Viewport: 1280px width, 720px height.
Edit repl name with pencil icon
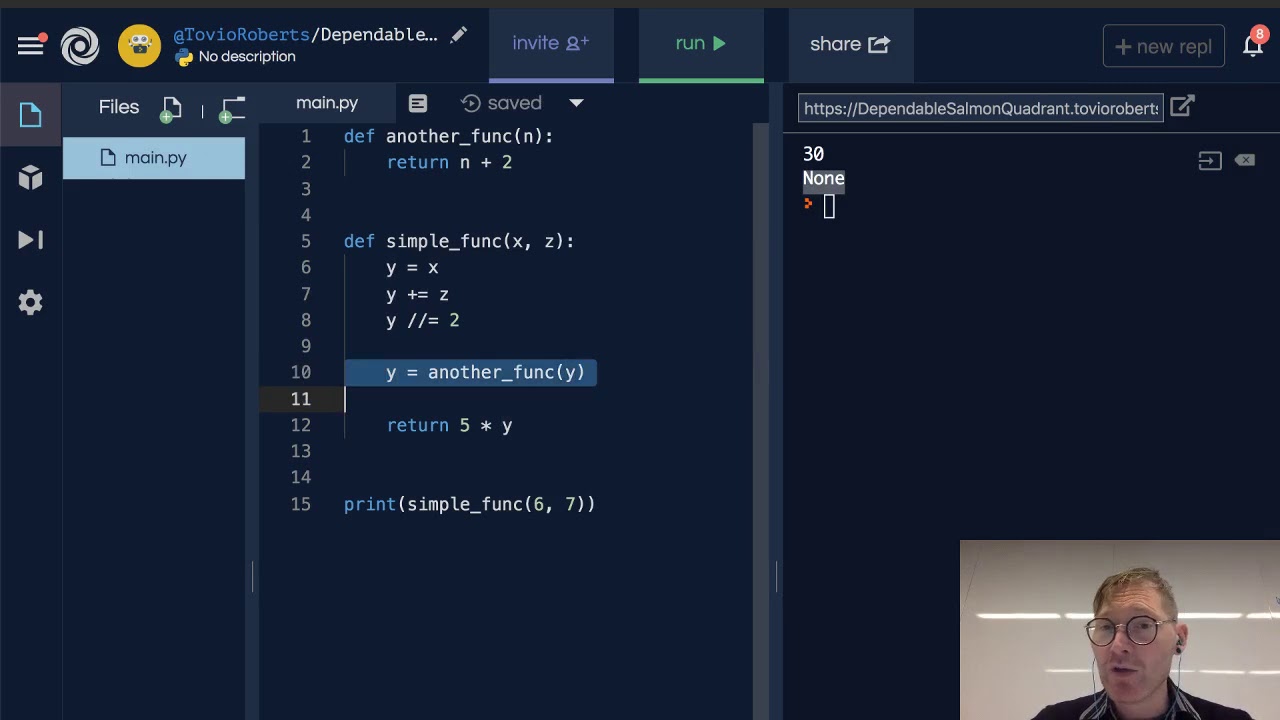pos(458,35)
